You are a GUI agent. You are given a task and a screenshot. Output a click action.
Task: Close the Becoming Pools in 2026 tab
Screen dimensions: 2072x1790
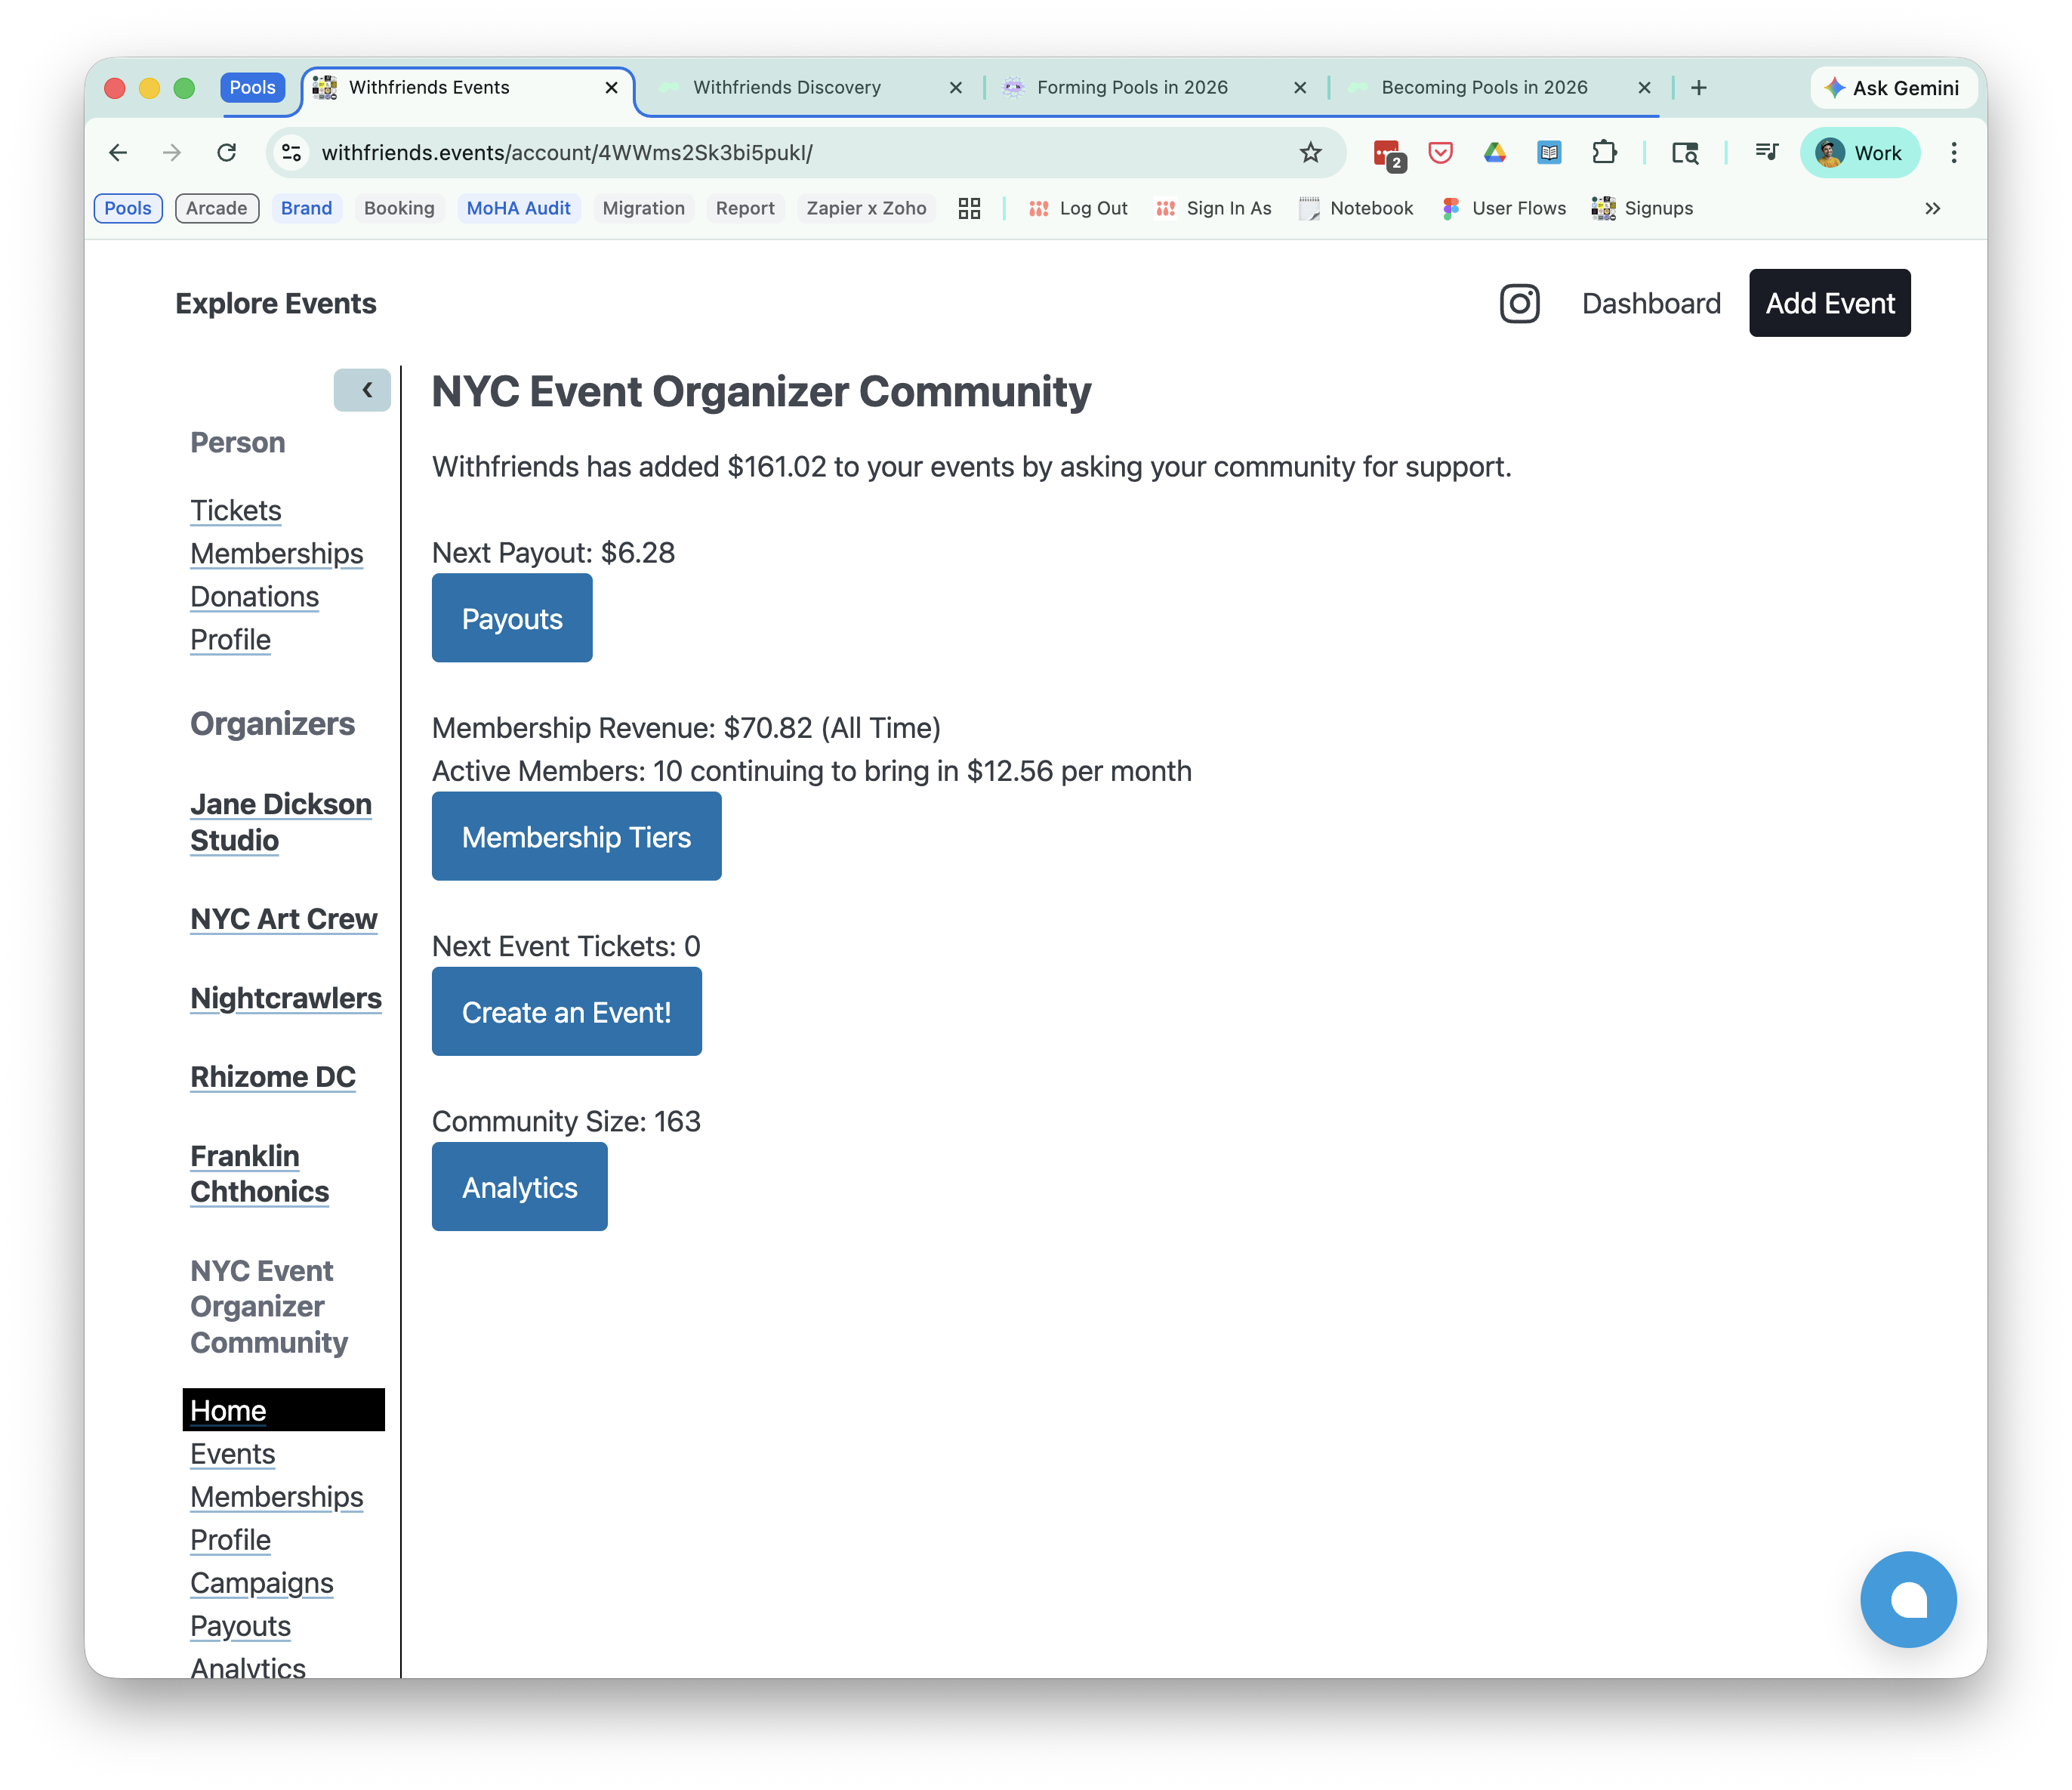click(x=1643, y=88)
